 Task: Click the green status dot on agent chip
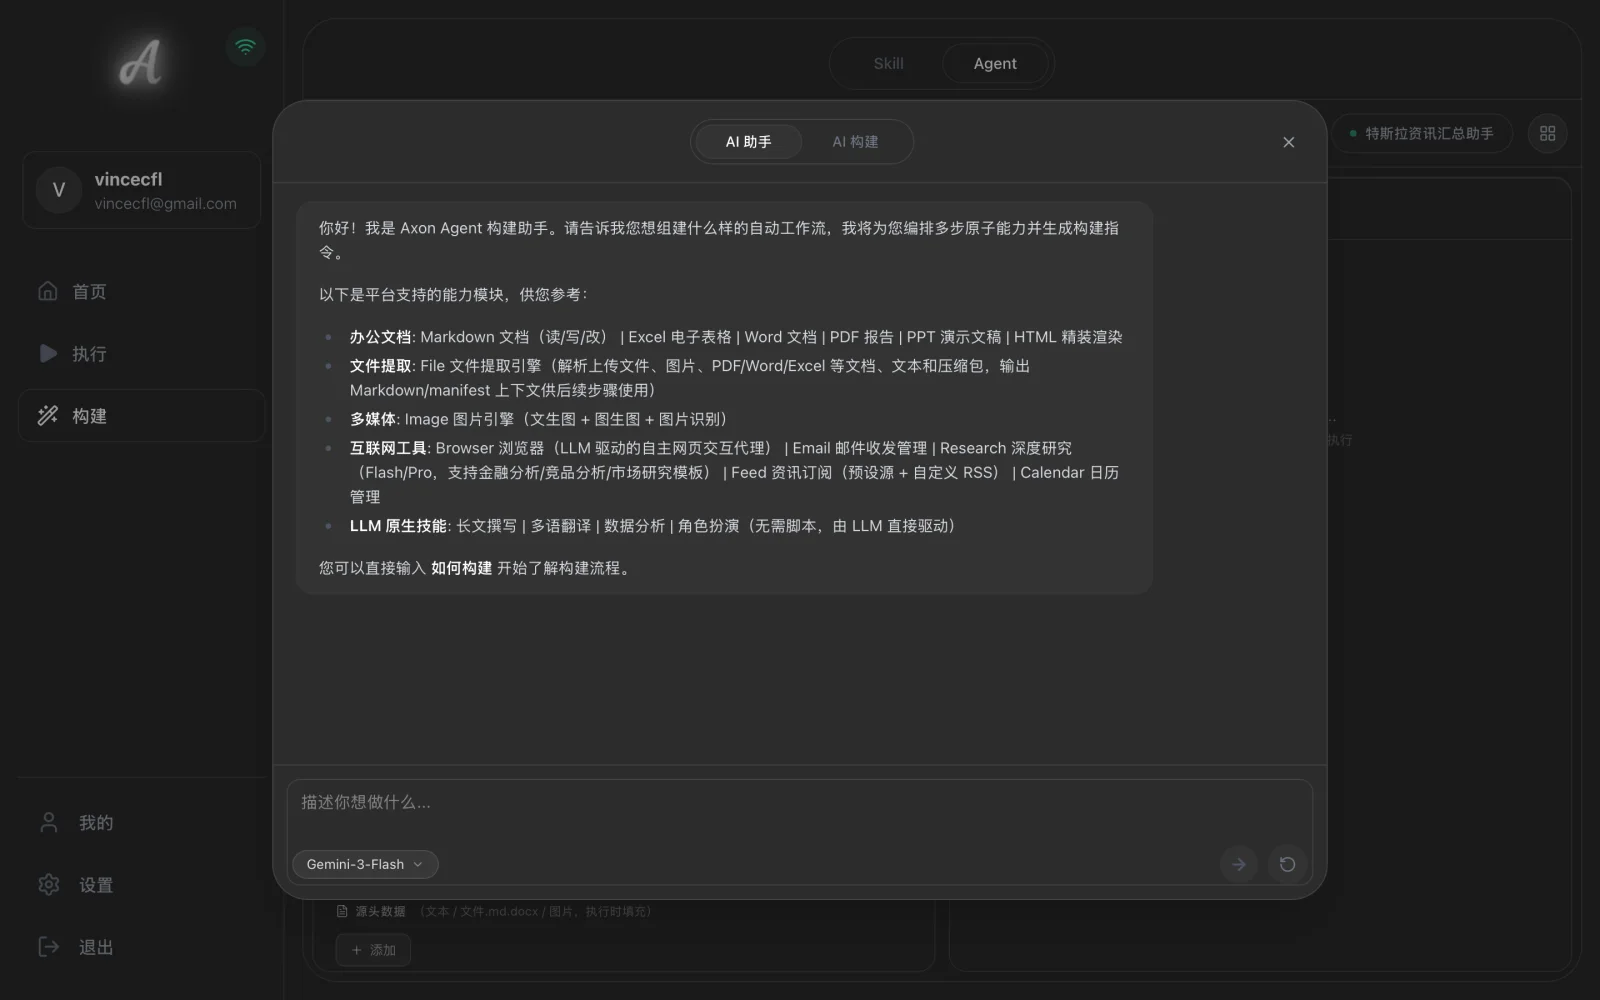tap(1353, 133)
